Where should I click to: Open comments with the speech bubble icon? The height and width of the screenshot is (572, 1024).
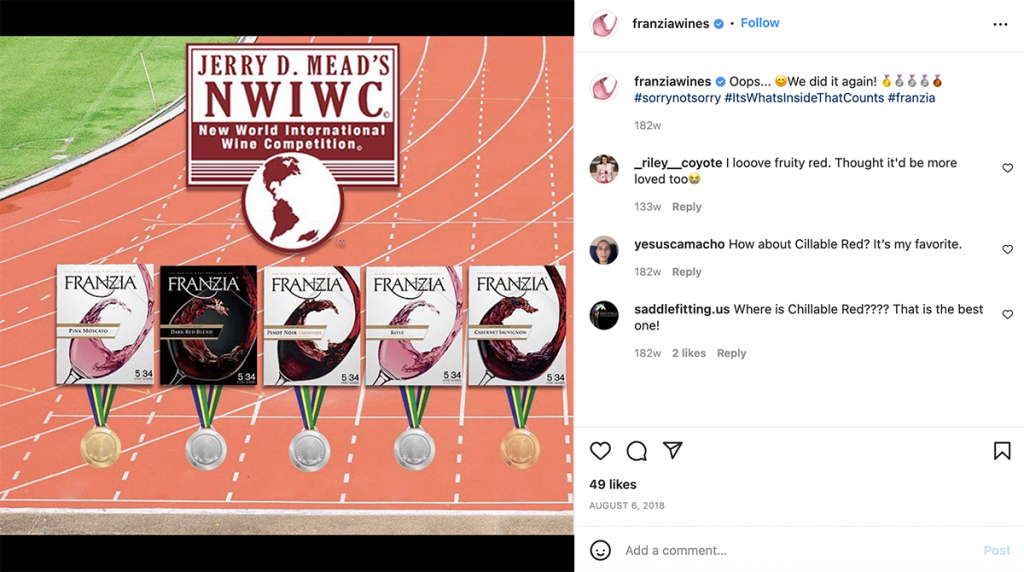tap(637, 451)
